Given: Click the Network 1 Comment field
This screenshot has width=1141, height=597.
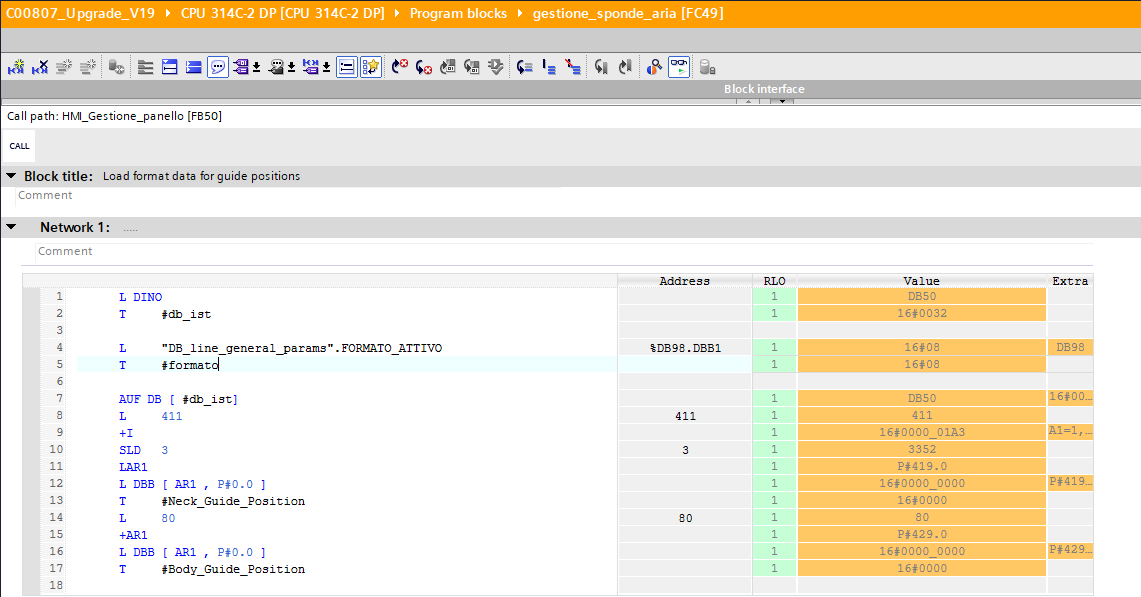Looking at the screenshot, I should [x=565, y=251].
